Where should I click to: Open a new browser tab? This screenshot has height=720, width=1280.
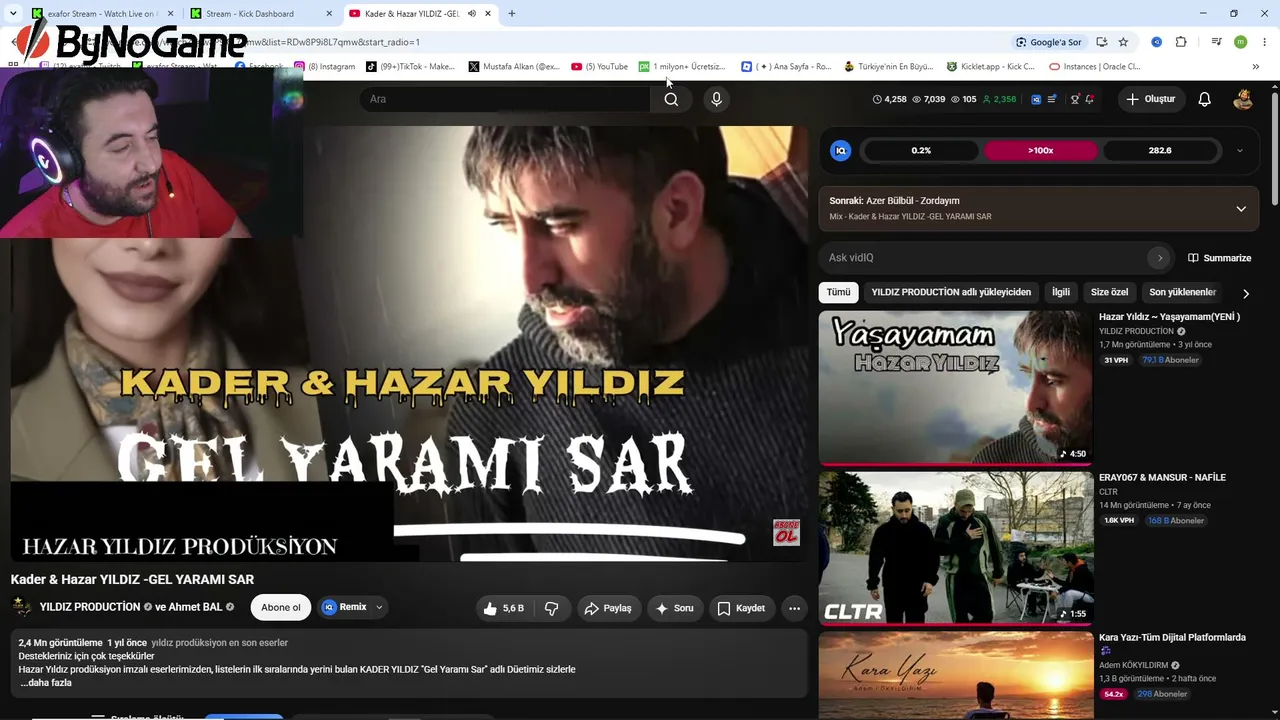pyautogui.click(x=512, y=14)
